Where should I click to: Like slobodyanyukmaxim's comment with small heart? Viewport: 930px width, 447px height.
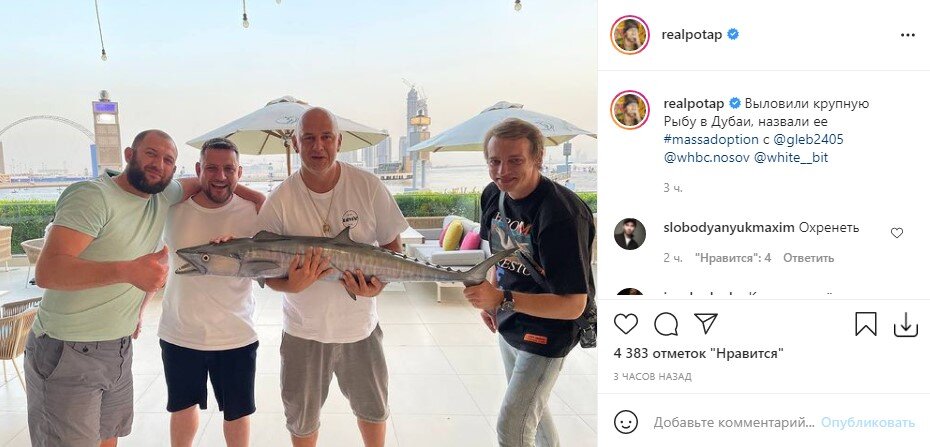click(x=897, y=233)
